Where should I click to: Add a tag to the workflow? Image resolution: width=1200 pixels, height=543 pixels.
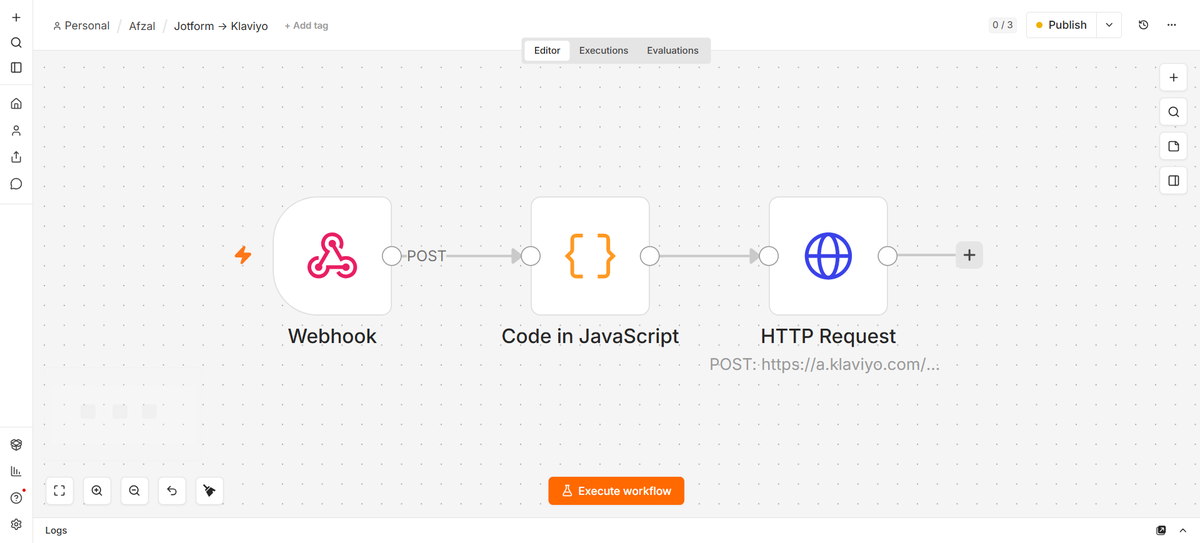(x=306, y=26)
